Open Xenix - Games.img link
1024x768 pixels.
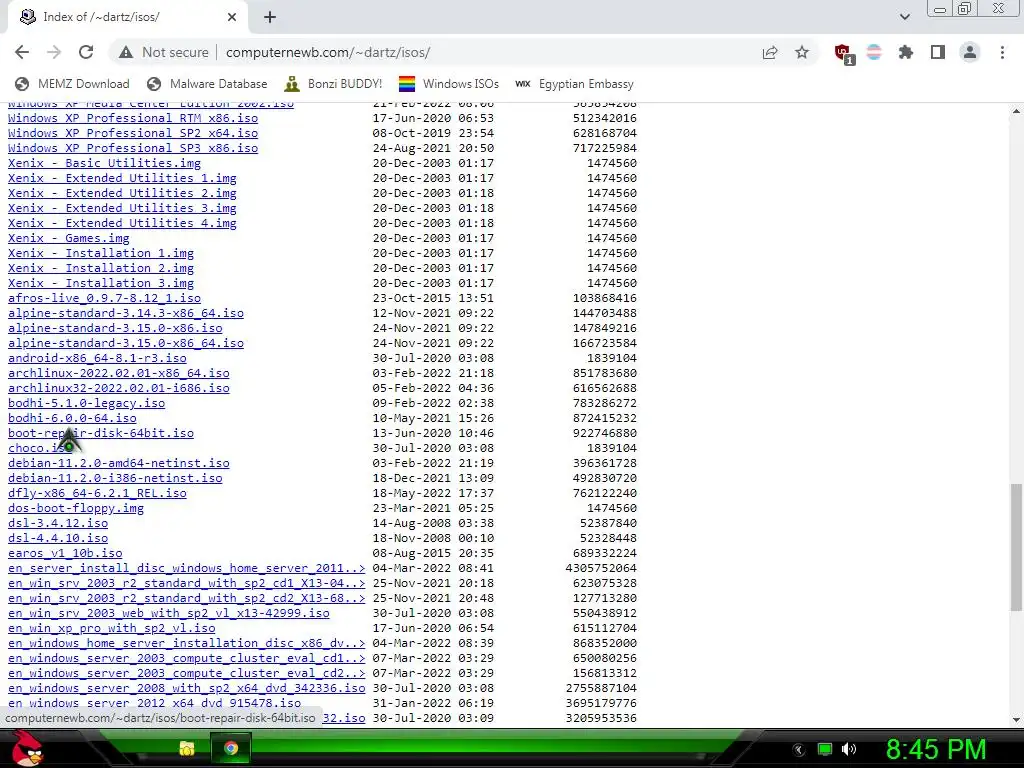[69, 238]
